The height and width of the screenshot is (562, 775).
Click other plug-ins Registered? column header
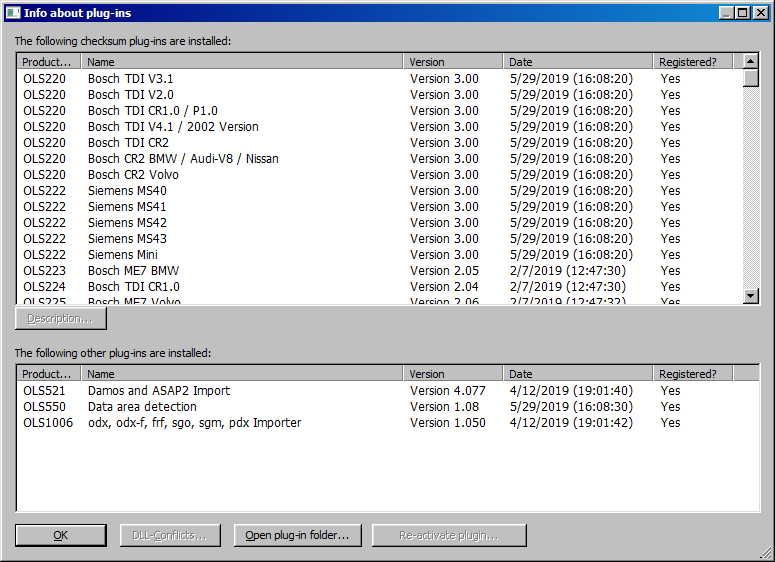(693, 374)
